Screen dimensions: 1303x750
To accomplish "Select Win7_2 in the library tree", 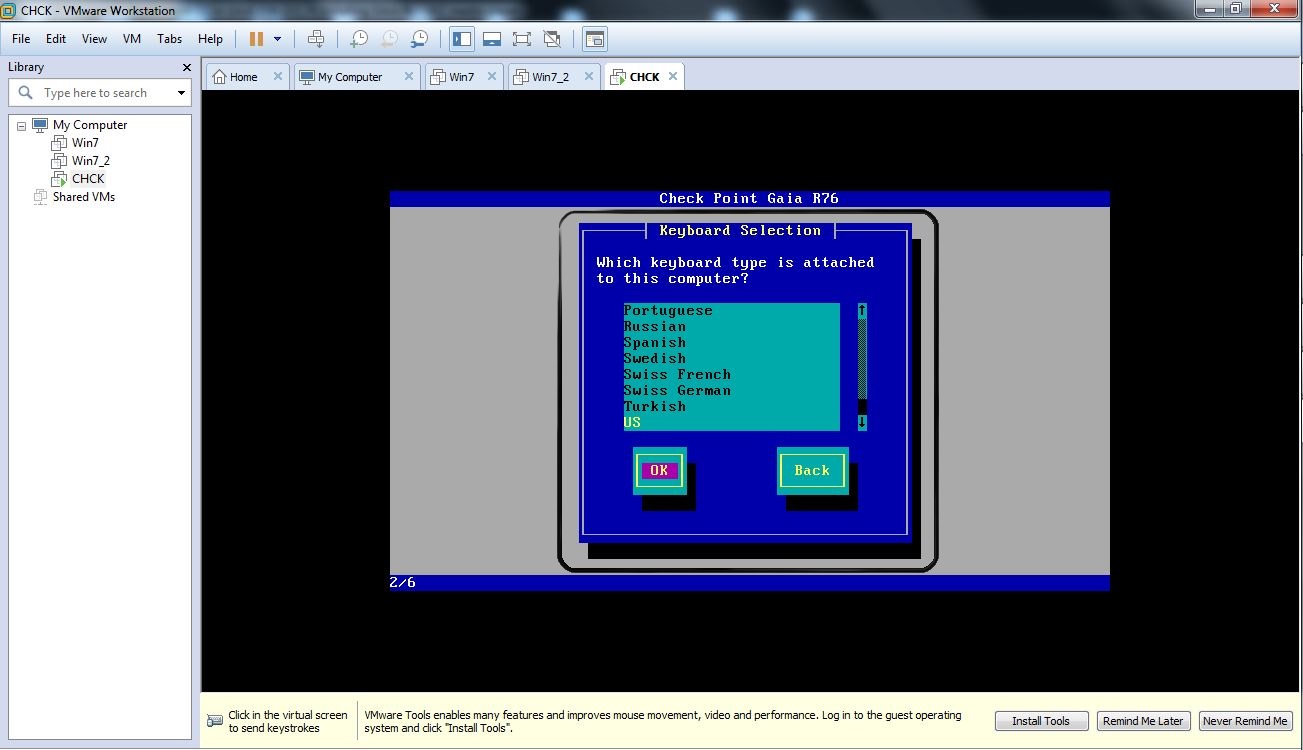I will [90, 161].
